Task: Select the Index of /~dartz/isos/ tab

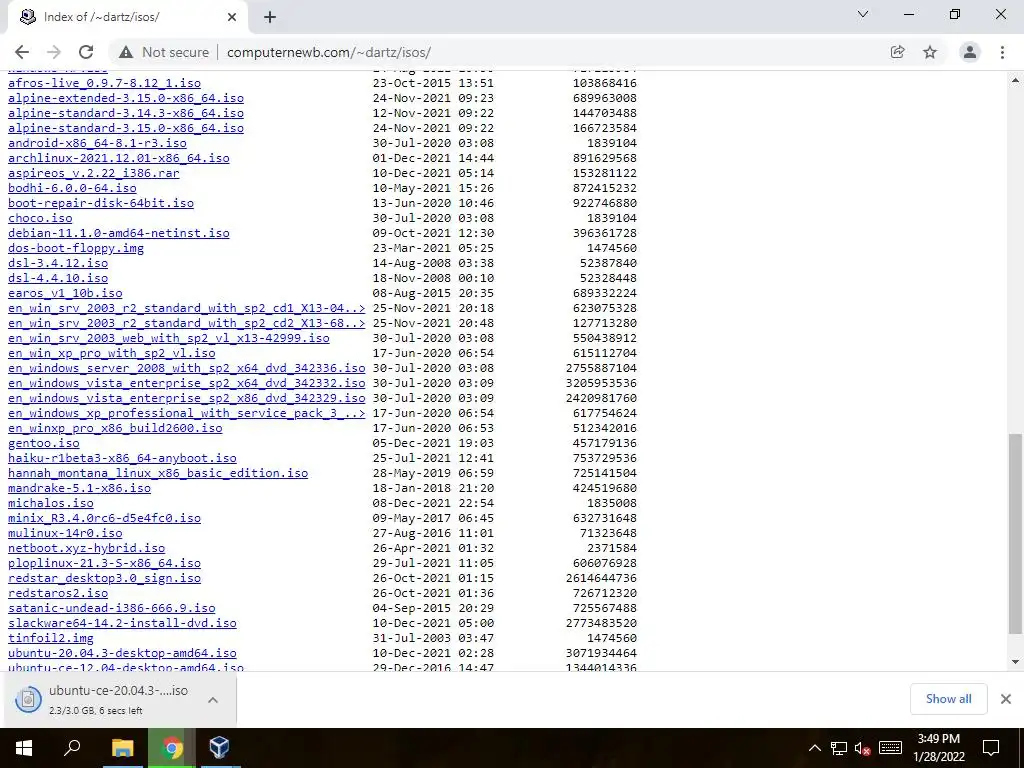Action: pos(127,17)
